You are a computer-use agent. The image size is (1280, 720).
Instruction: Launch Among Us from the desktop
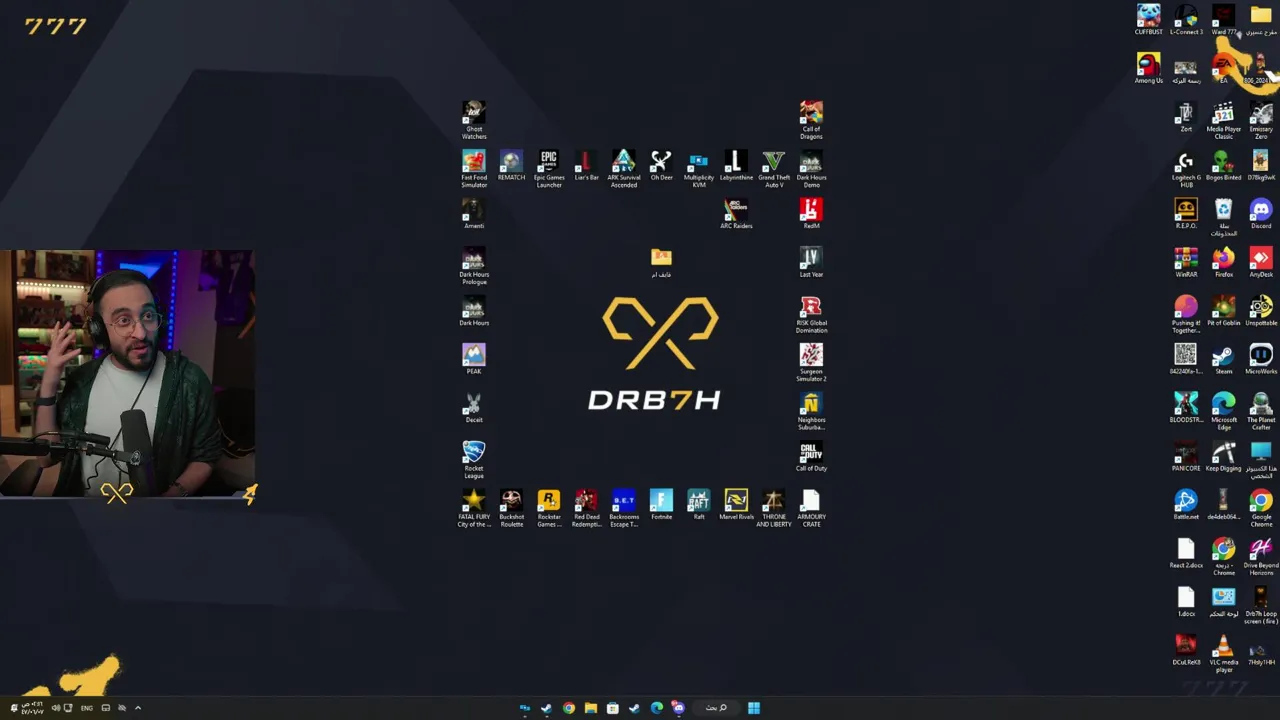[1148, 68]
